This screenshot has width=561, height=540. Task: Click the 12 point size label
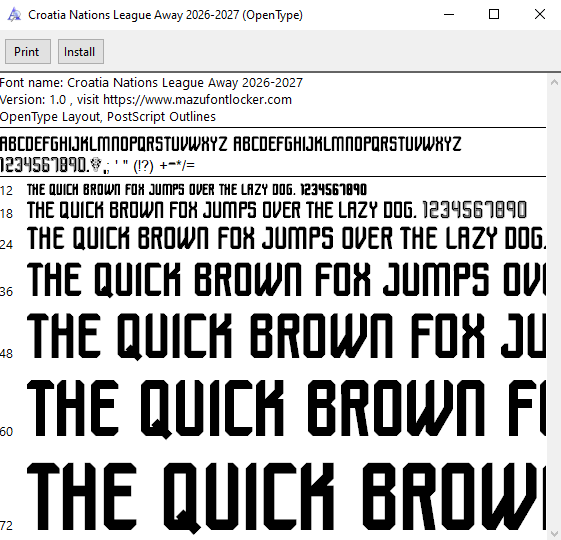pyautogui.click(x=6, y=191)
